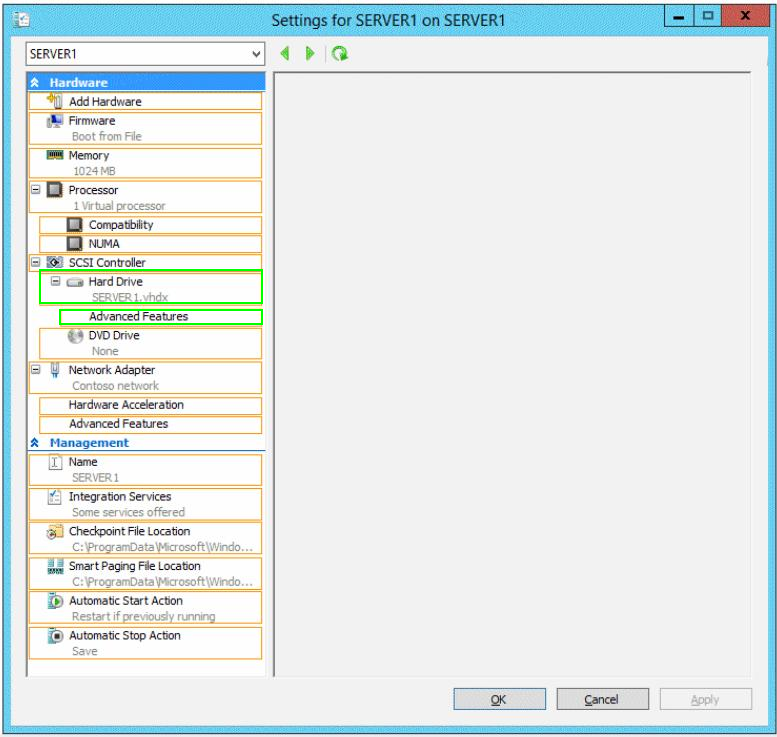The width and height of the screenshot is (777, 737).
Task: Select NUMA under Processor
Action: tap(150, 244)
